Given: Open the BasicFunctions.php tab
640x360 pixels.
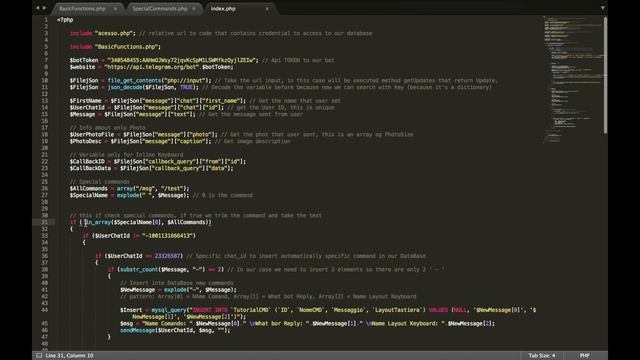Looking at the screenshot, I should (82, 9).
